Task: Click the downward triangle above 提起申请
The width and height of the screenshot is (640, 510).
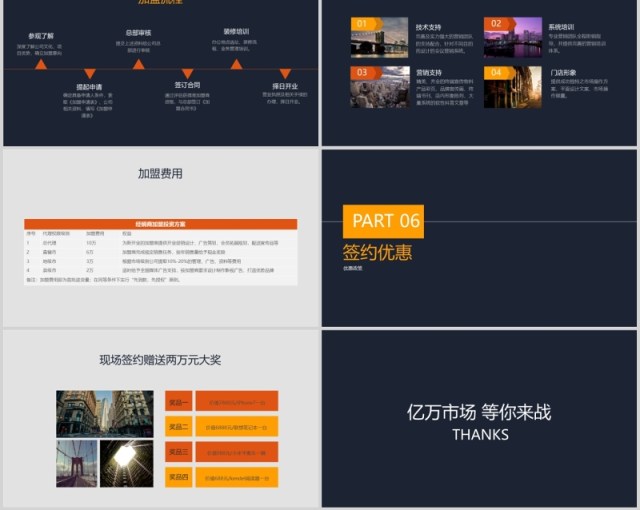Action: tap(90, 74)
